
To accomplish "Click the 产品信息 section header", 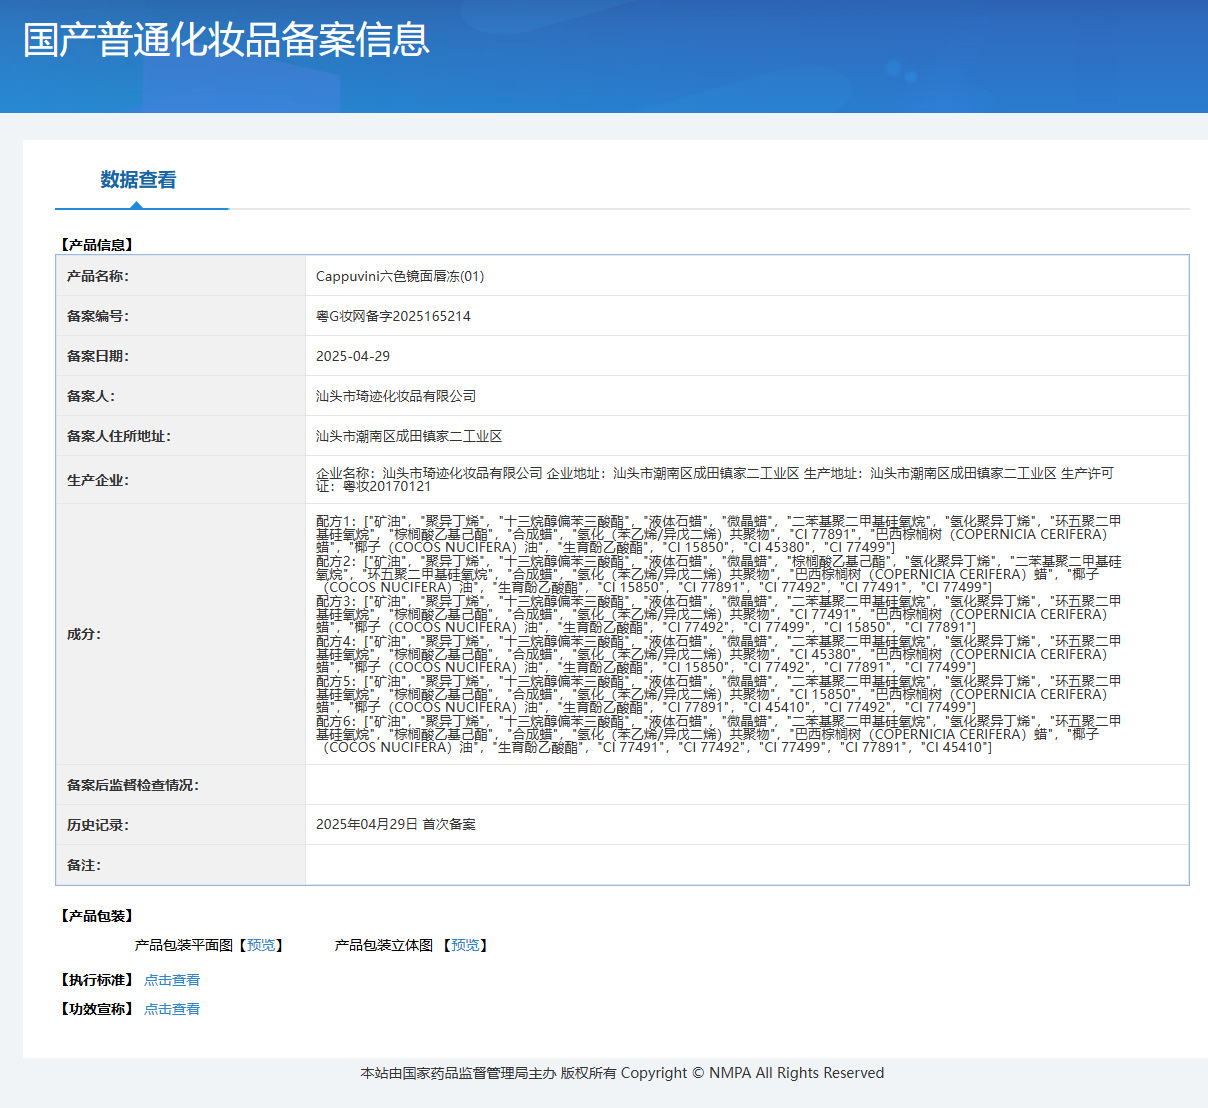I will click(96, 245).
